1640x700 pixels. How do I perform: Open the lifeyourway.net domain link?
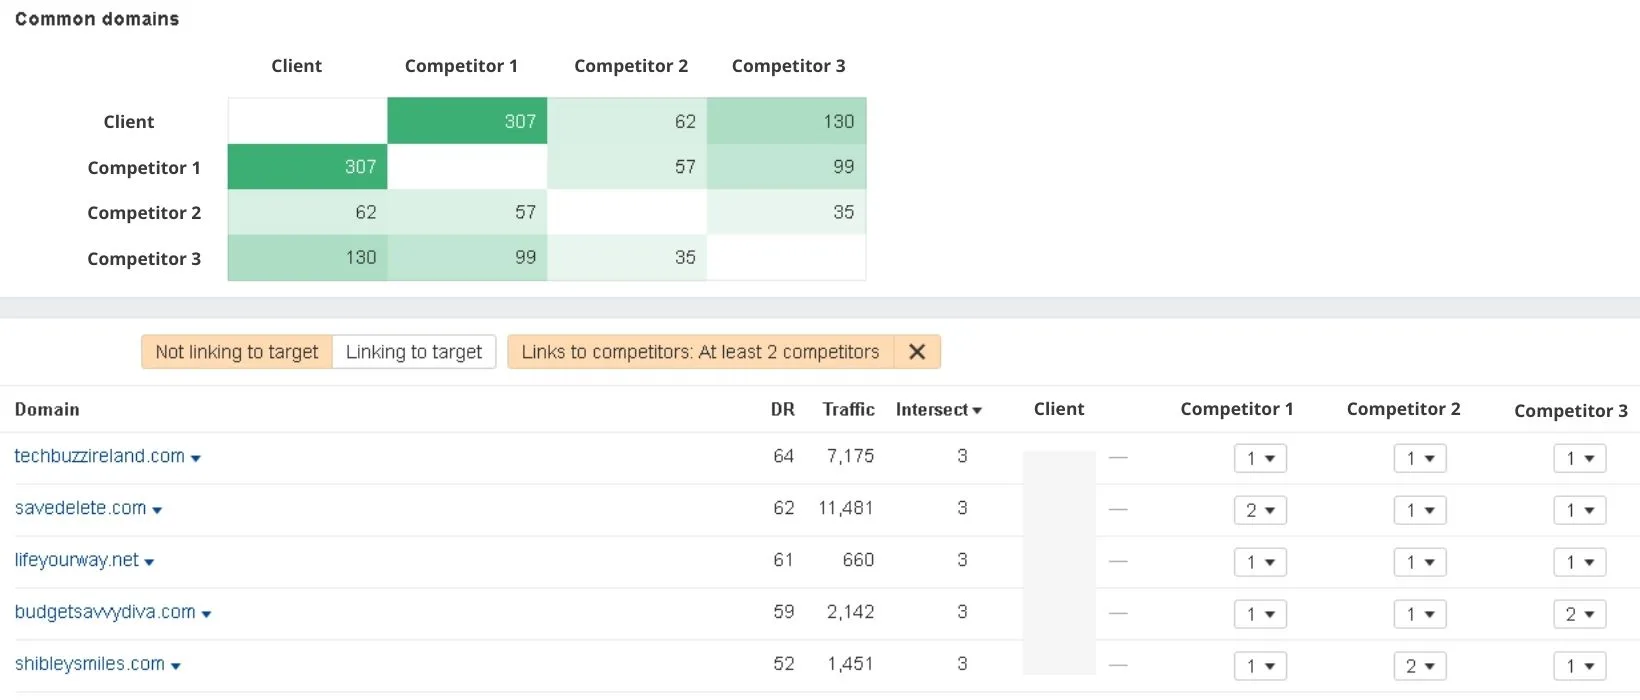[76, 561]
